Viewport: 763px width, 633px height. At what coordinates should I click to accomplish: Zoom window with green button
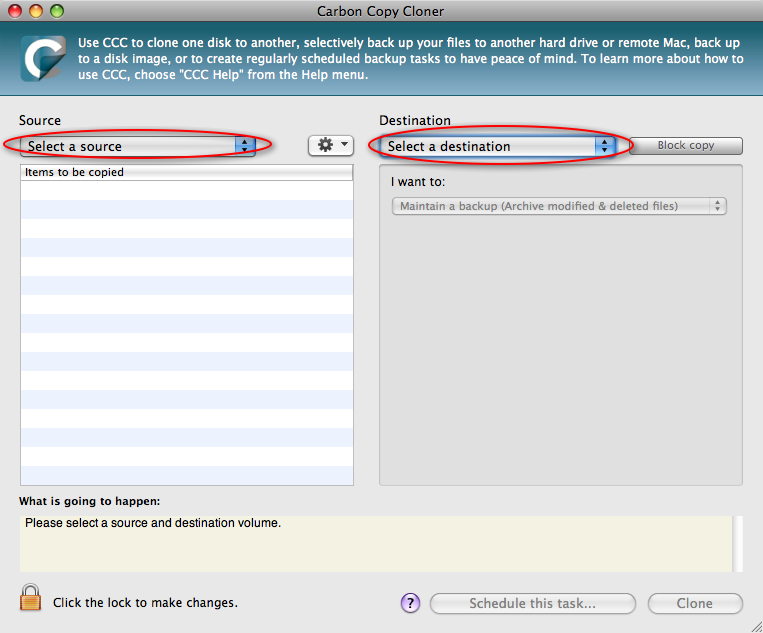tap(57, 11)
